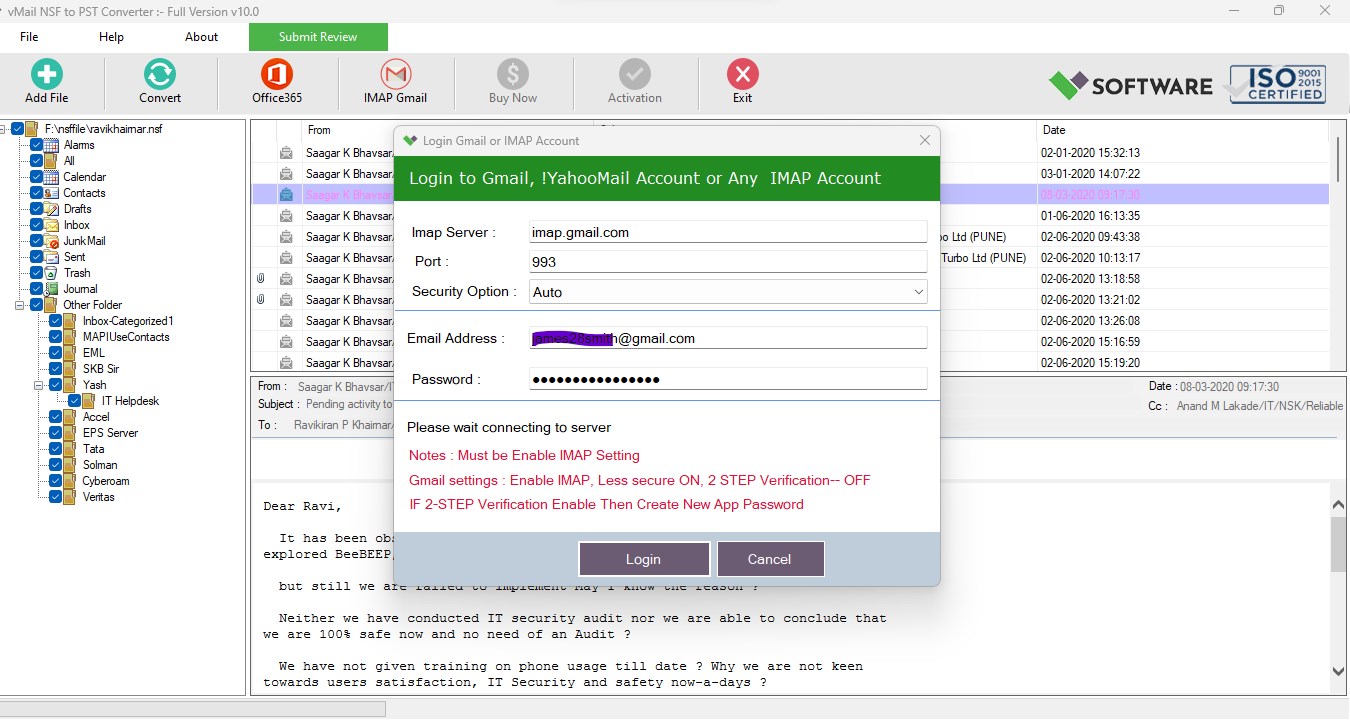The height and width of the screenshot is (720, 1350).
Task: Sort emails by the From column header
Action: pyautogui.click(x=319, y=130)
